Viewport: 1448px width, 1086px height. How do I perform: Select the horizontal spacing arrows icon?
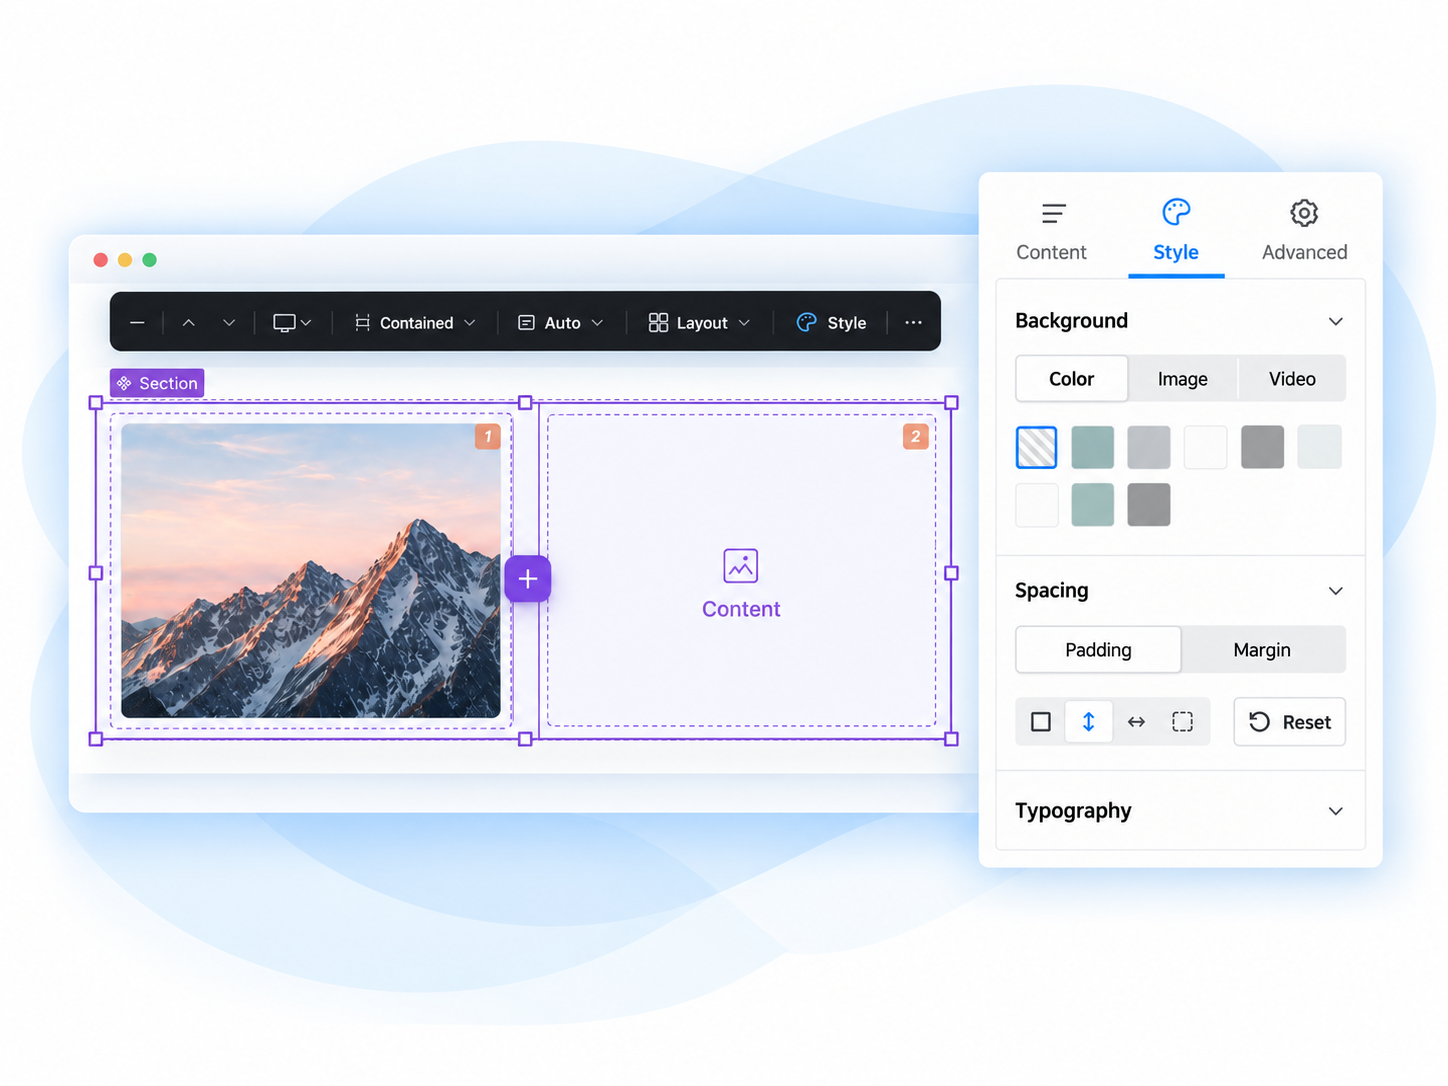(1136, 722)
